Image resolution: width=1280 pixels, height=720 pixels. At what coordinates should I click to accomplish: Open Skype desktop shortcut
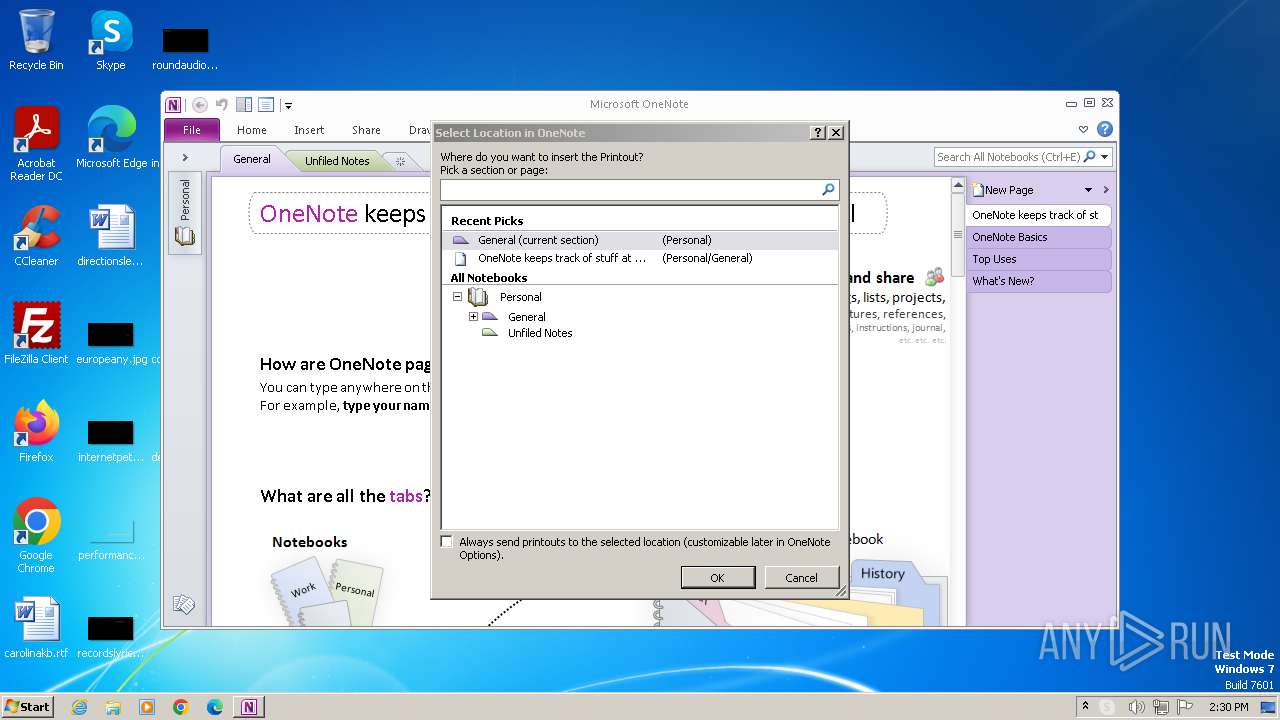tap(110, 40)
